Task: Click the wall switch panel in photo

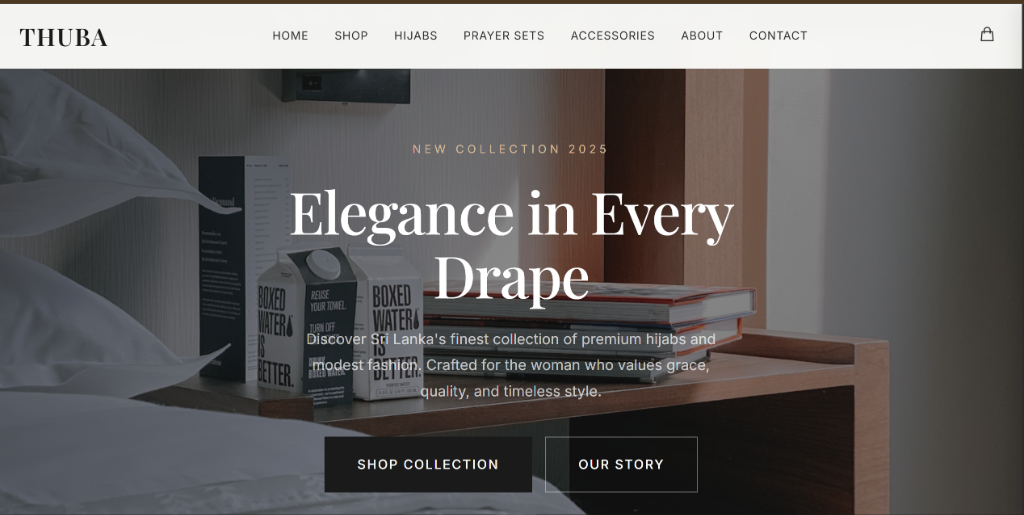Action: point(346,85)
